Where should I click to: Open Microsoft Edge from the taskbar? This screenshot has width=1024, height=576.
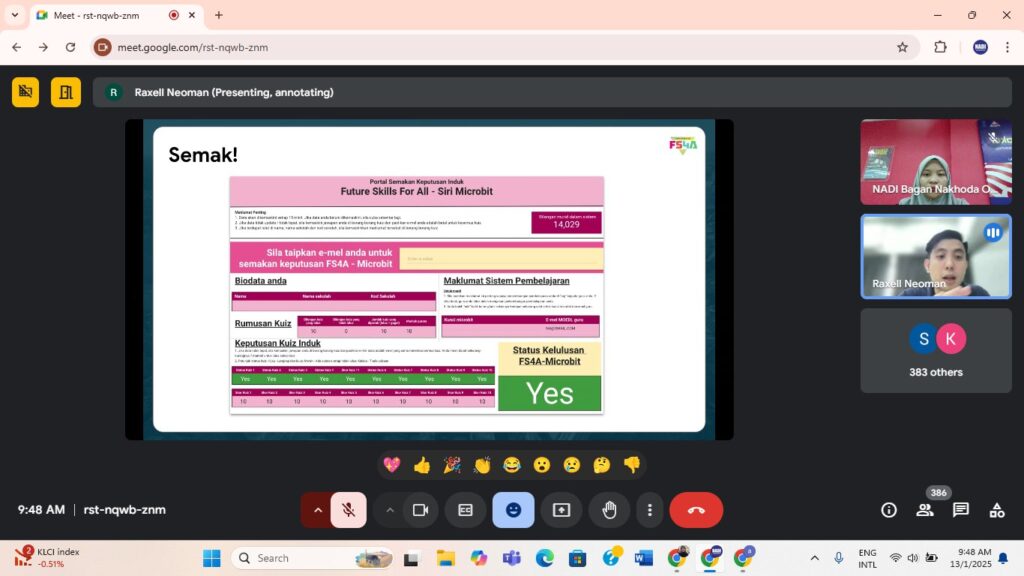pyautogui.click(x=545, y=558)
